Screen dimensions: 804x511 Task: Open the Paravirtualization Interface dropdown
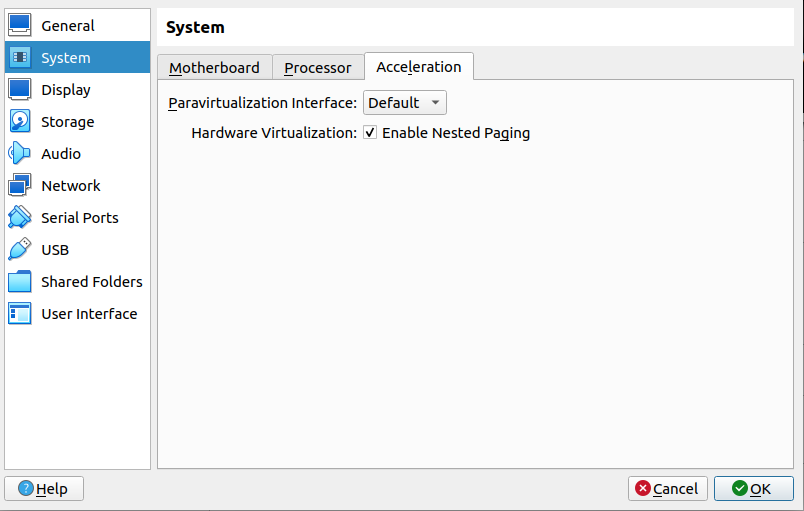(x=404, y=103)
